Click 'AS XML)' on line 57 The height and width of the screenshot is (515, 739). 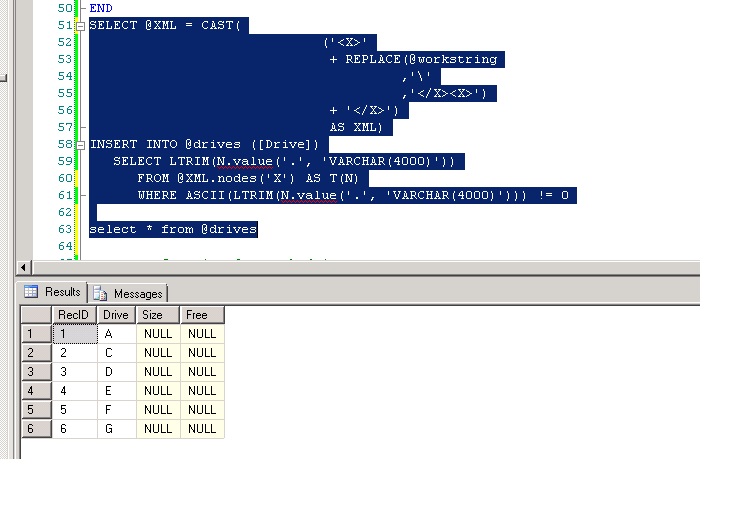pos(356,127)
